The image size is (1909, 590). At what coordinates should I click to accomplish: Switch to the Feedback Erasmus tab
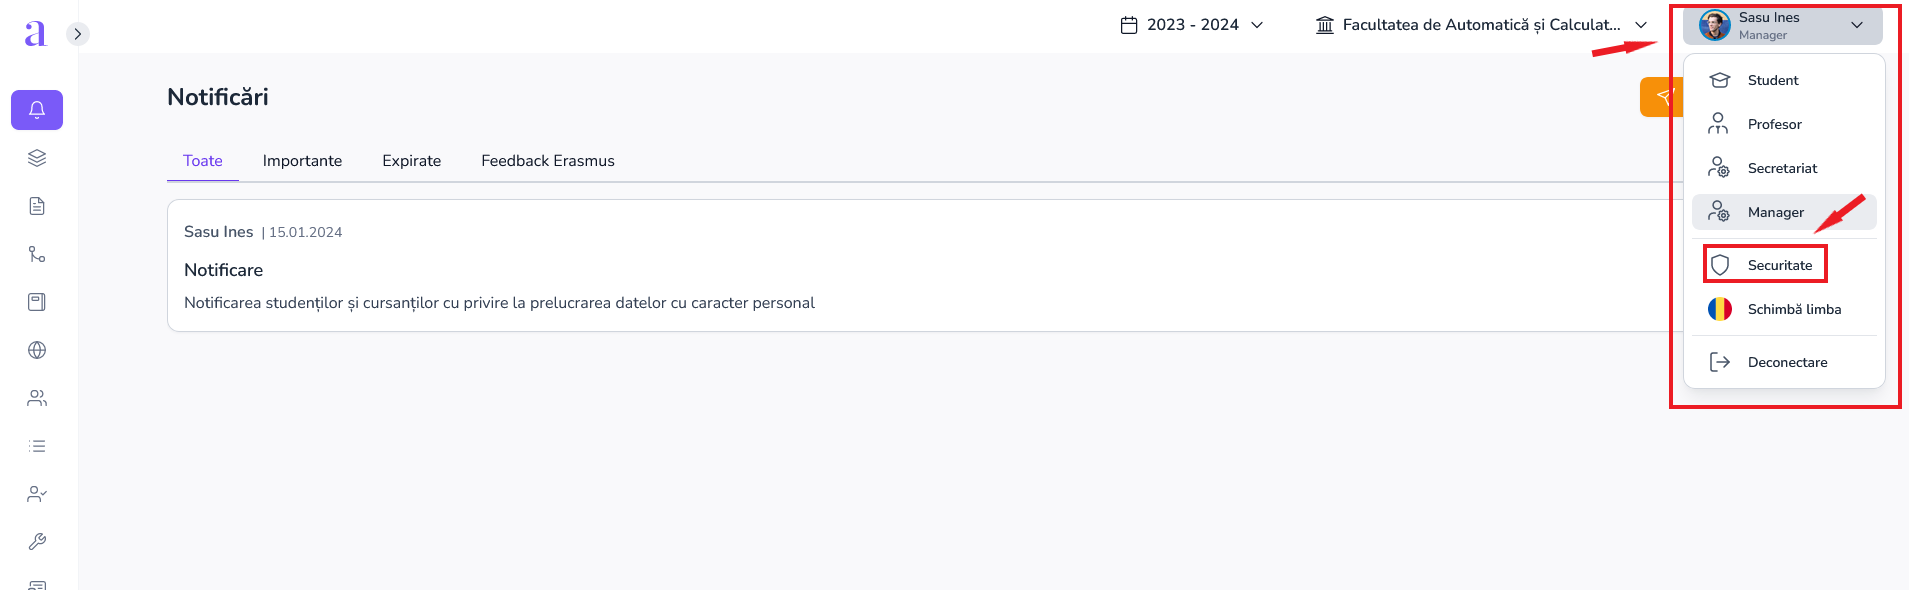[x=548, y=161]
